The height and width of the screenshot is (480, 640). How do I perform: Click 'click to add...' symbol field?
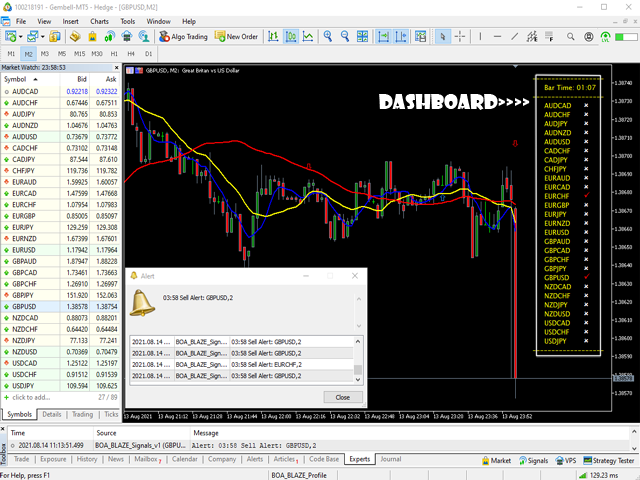point(31,397)
